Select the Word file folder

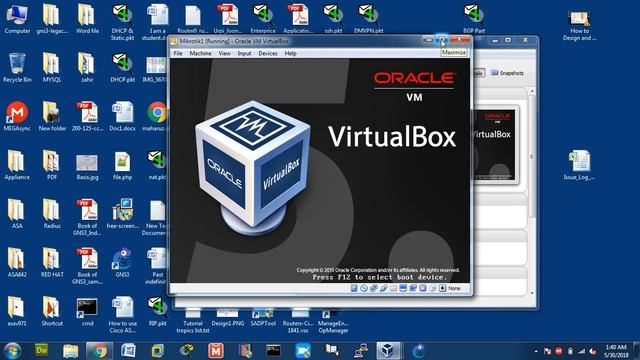coord(87,19)
